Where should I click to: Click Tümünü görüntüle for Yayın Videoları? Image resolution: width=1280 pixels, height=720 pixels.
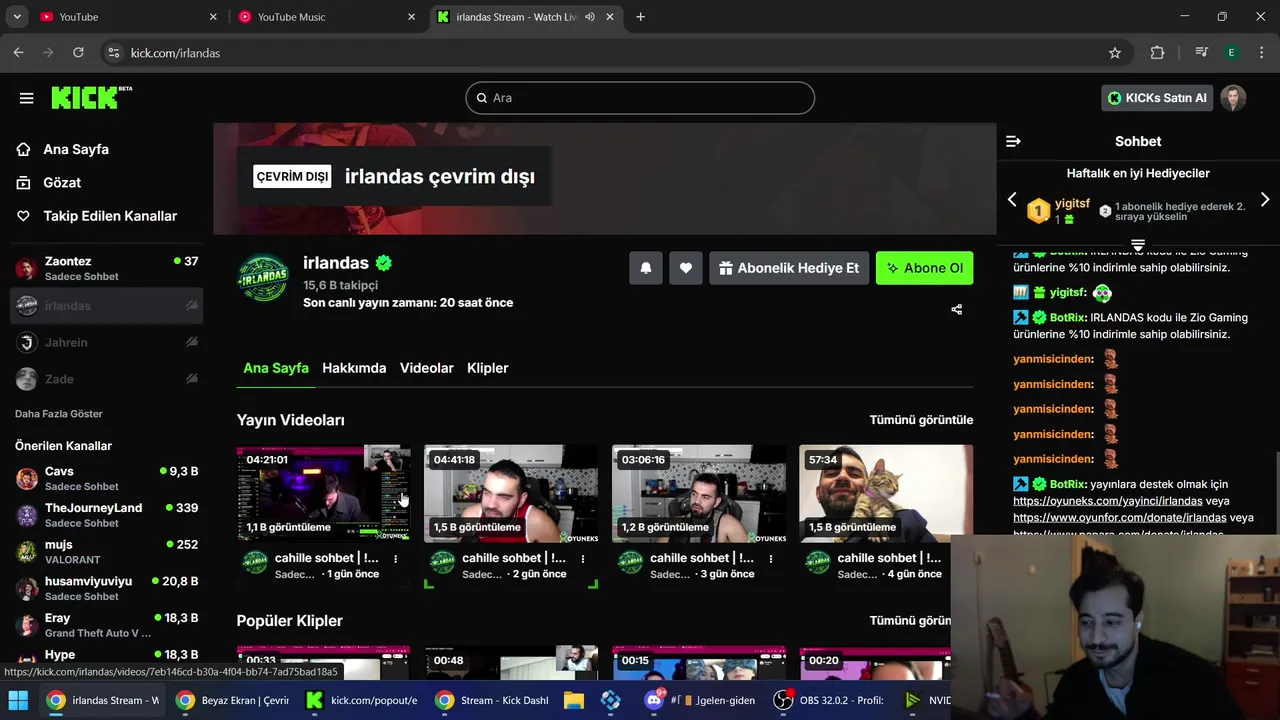(x=921, y=420)
